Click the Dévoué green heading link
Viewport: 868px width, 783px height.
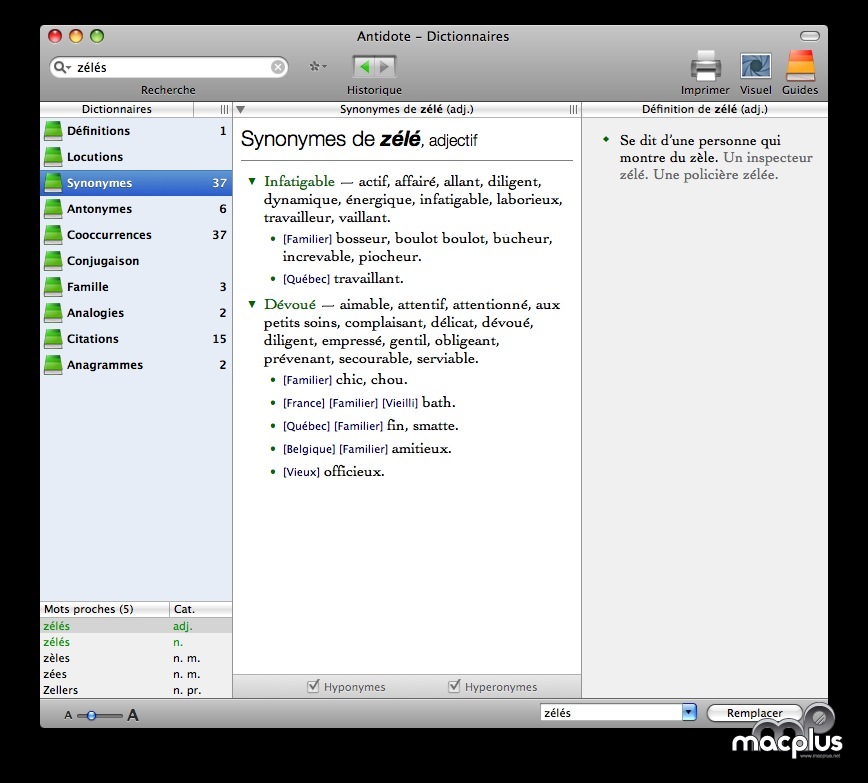tap(290, 305)
